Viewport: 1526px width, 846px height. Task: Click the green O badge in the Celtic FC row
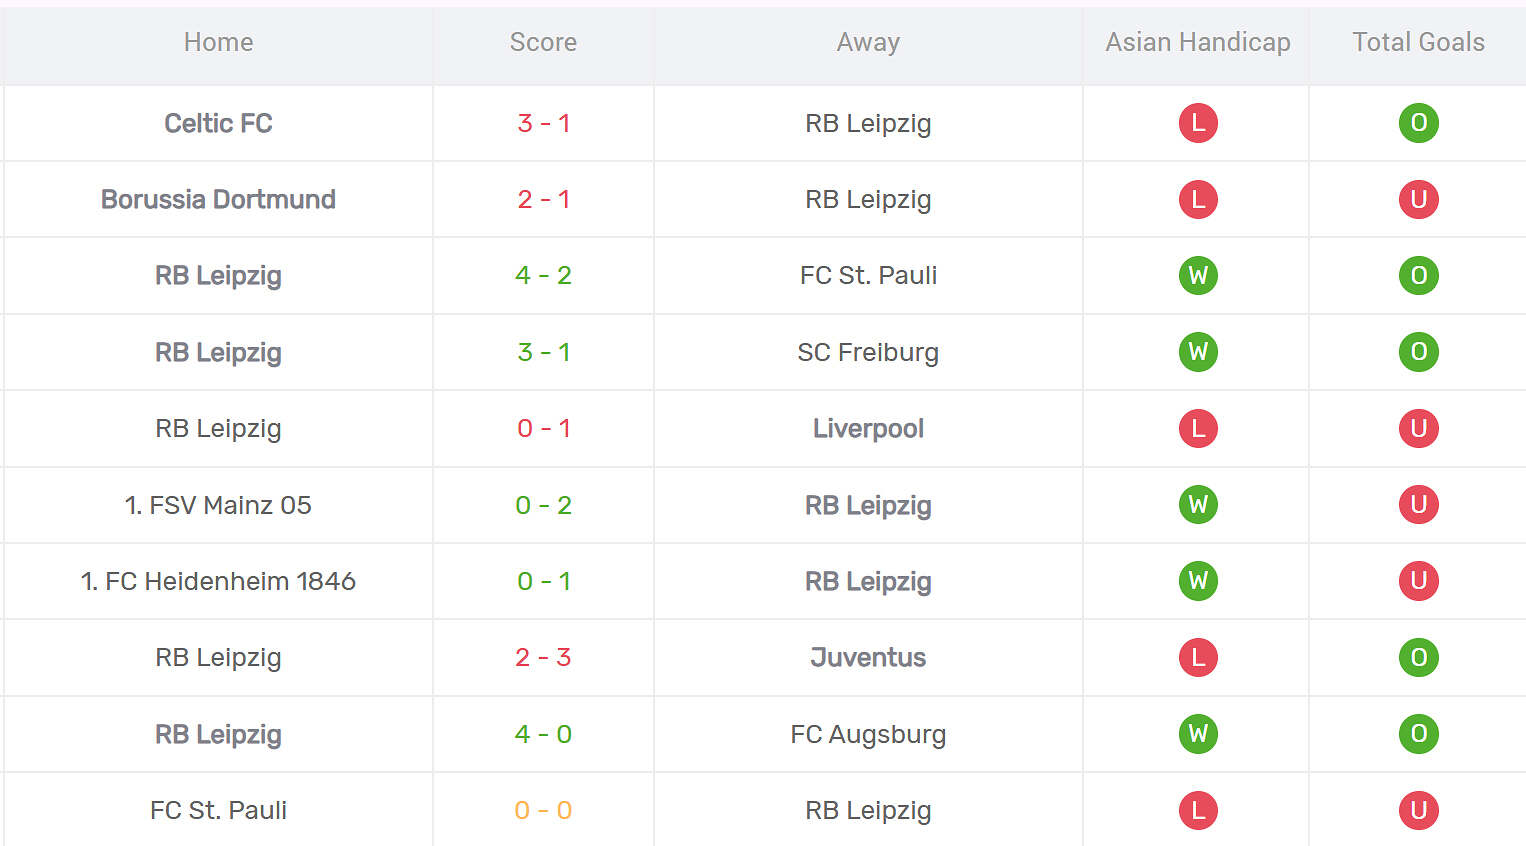click(1418, 123)
